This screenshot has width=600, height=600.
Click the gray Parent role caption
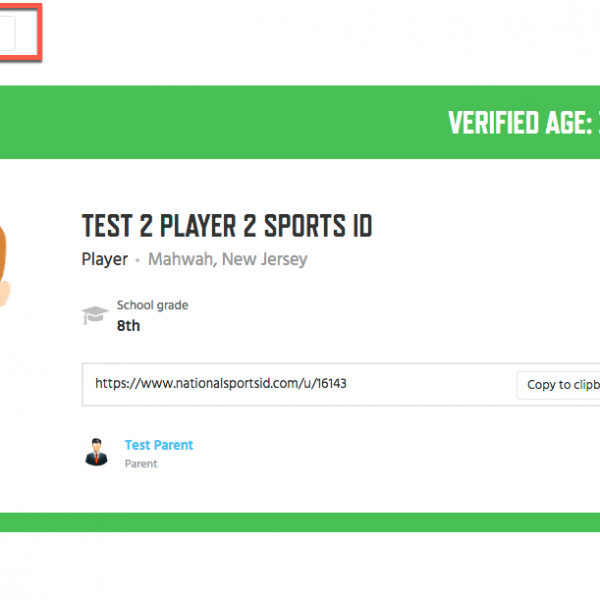point(141,464)
